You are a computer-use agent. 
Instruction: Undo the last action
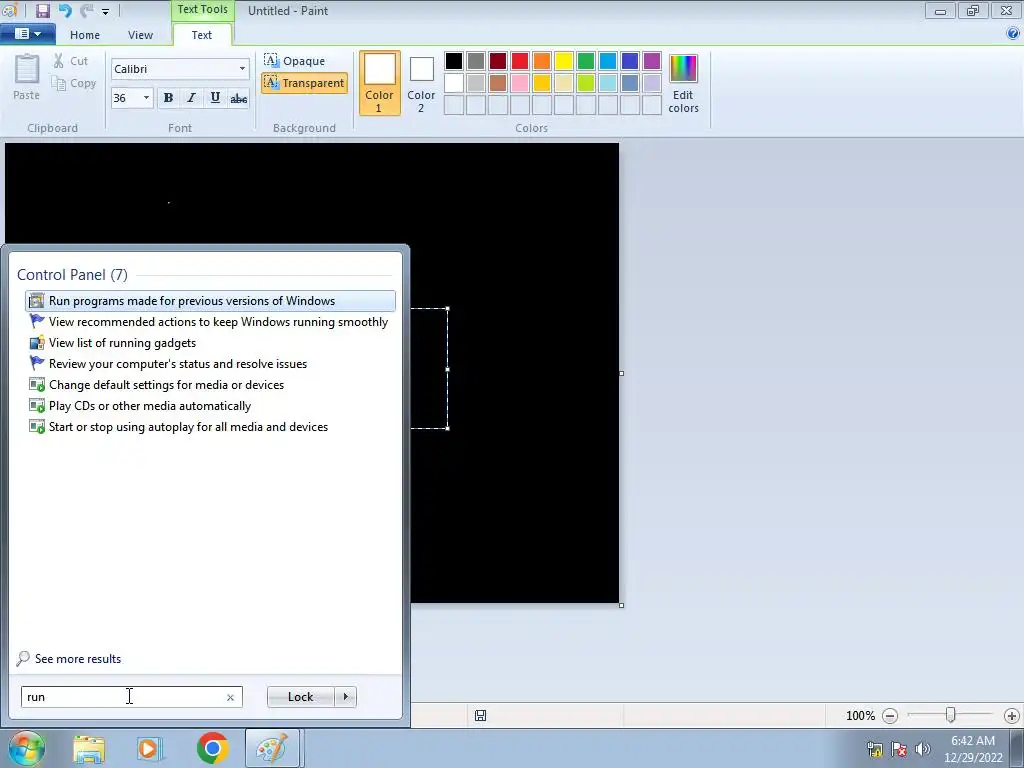(x=65, y=10)
